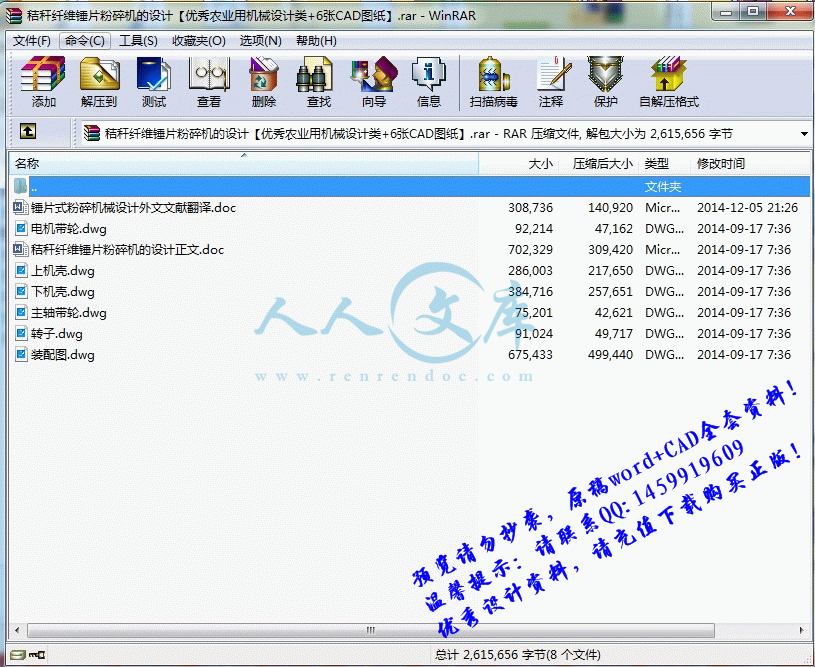Open the 帮助(H) menu
The height and width of the screenshot is (667, 815).
click(x=316, y=41)
